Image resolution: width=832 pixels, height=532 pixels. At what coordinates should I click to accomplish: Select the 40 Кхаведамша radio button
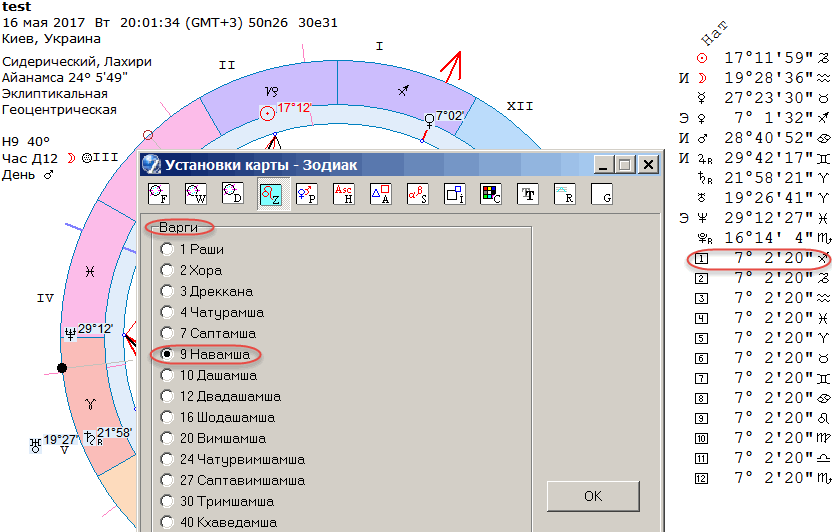click(167, 522)
